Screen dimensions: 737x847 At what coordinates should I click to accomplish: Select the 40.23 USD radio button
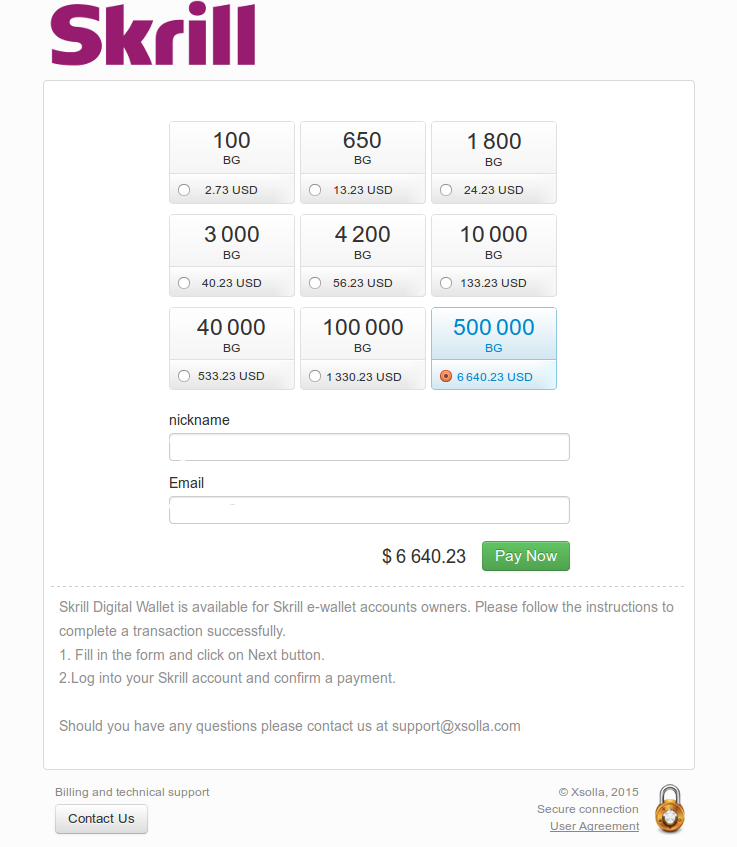184,283
